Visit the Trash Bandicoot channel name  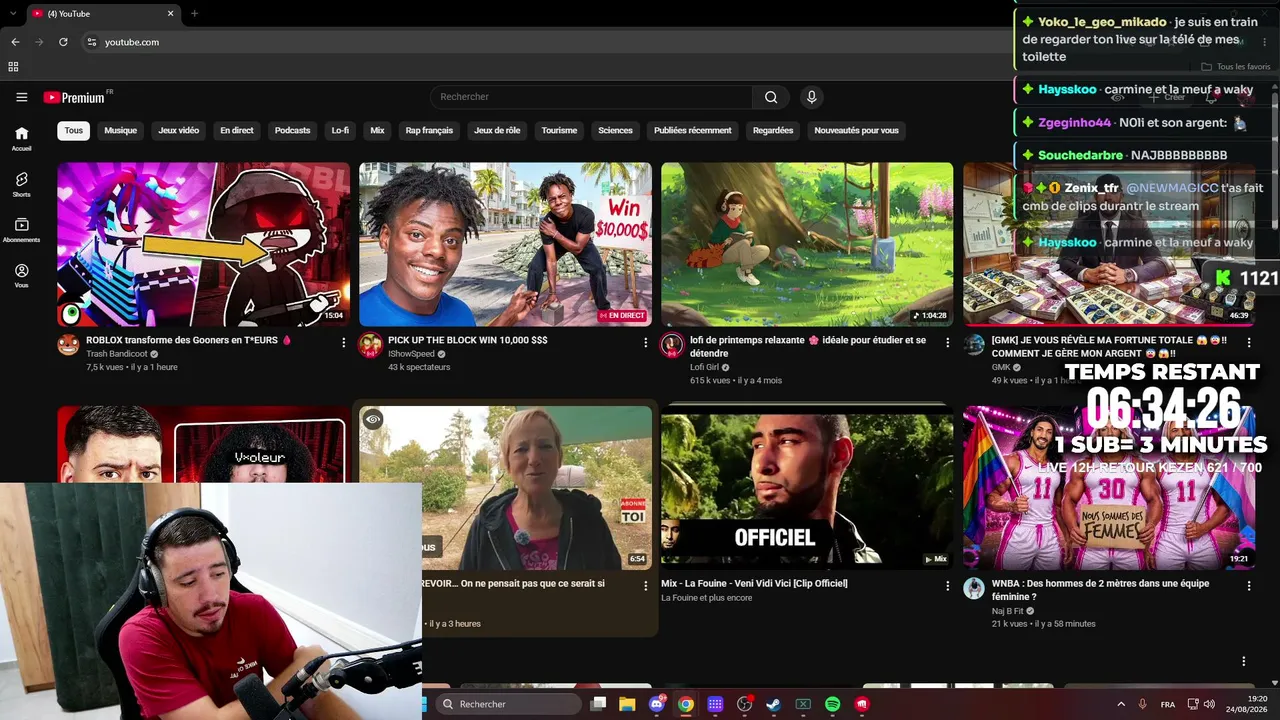click(117, 354)
